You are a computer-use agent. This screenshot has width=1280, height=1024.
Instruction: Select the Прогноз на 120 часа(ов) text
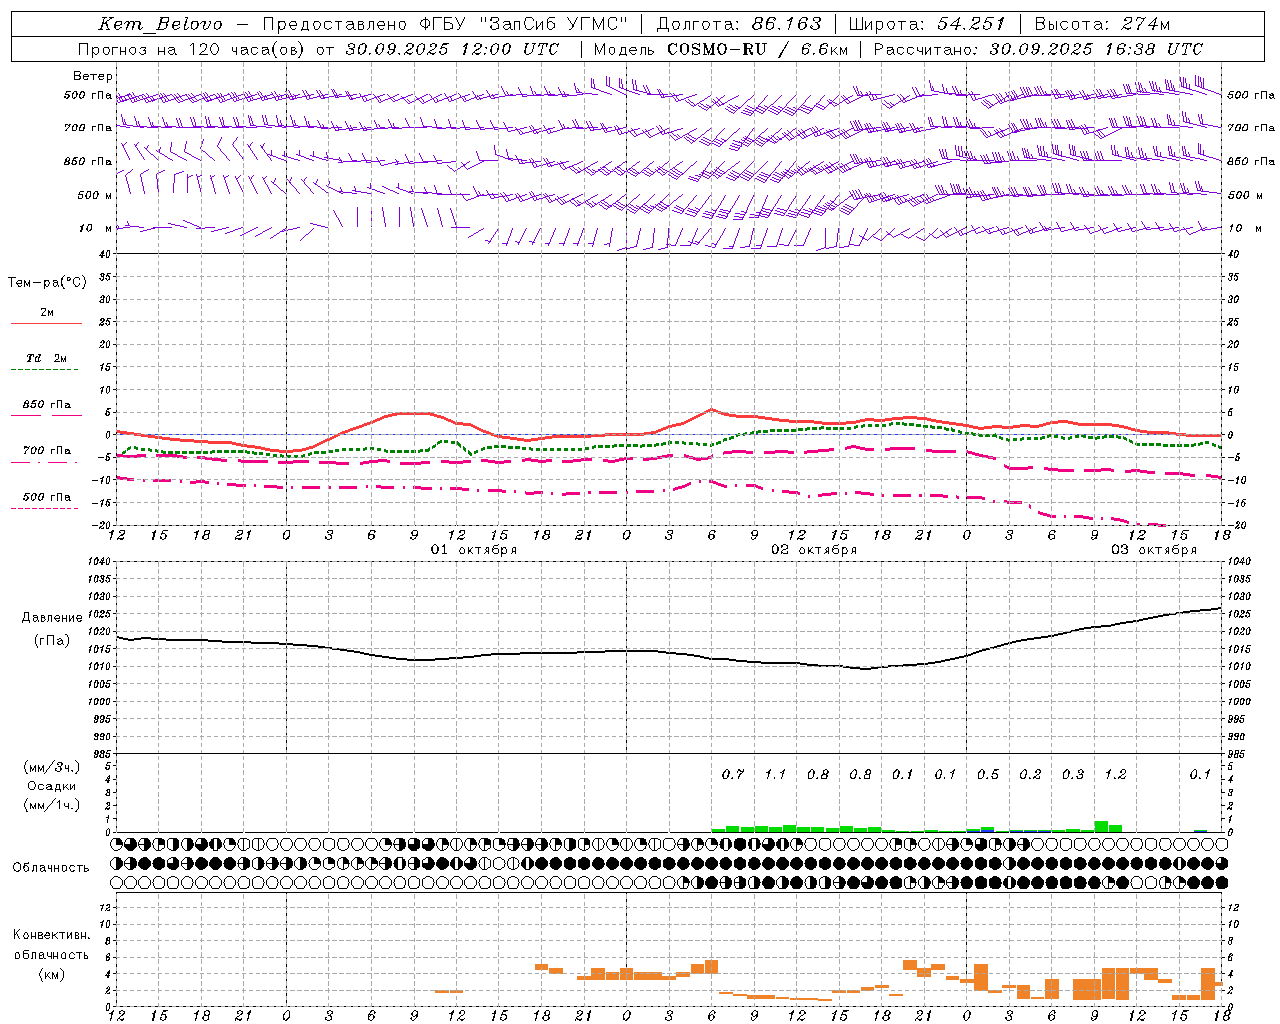[x=193, y=49]
